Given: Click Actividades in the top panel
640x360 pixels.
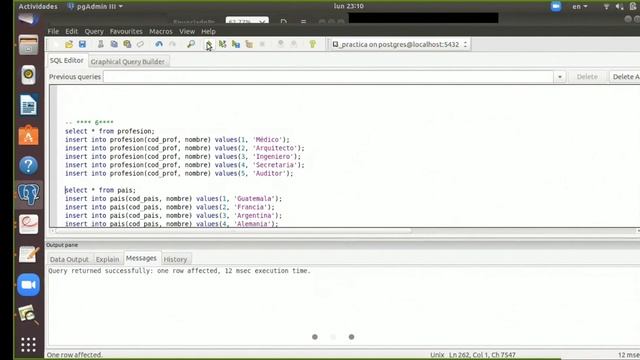Looking at the screenshot, I should 38,7.
